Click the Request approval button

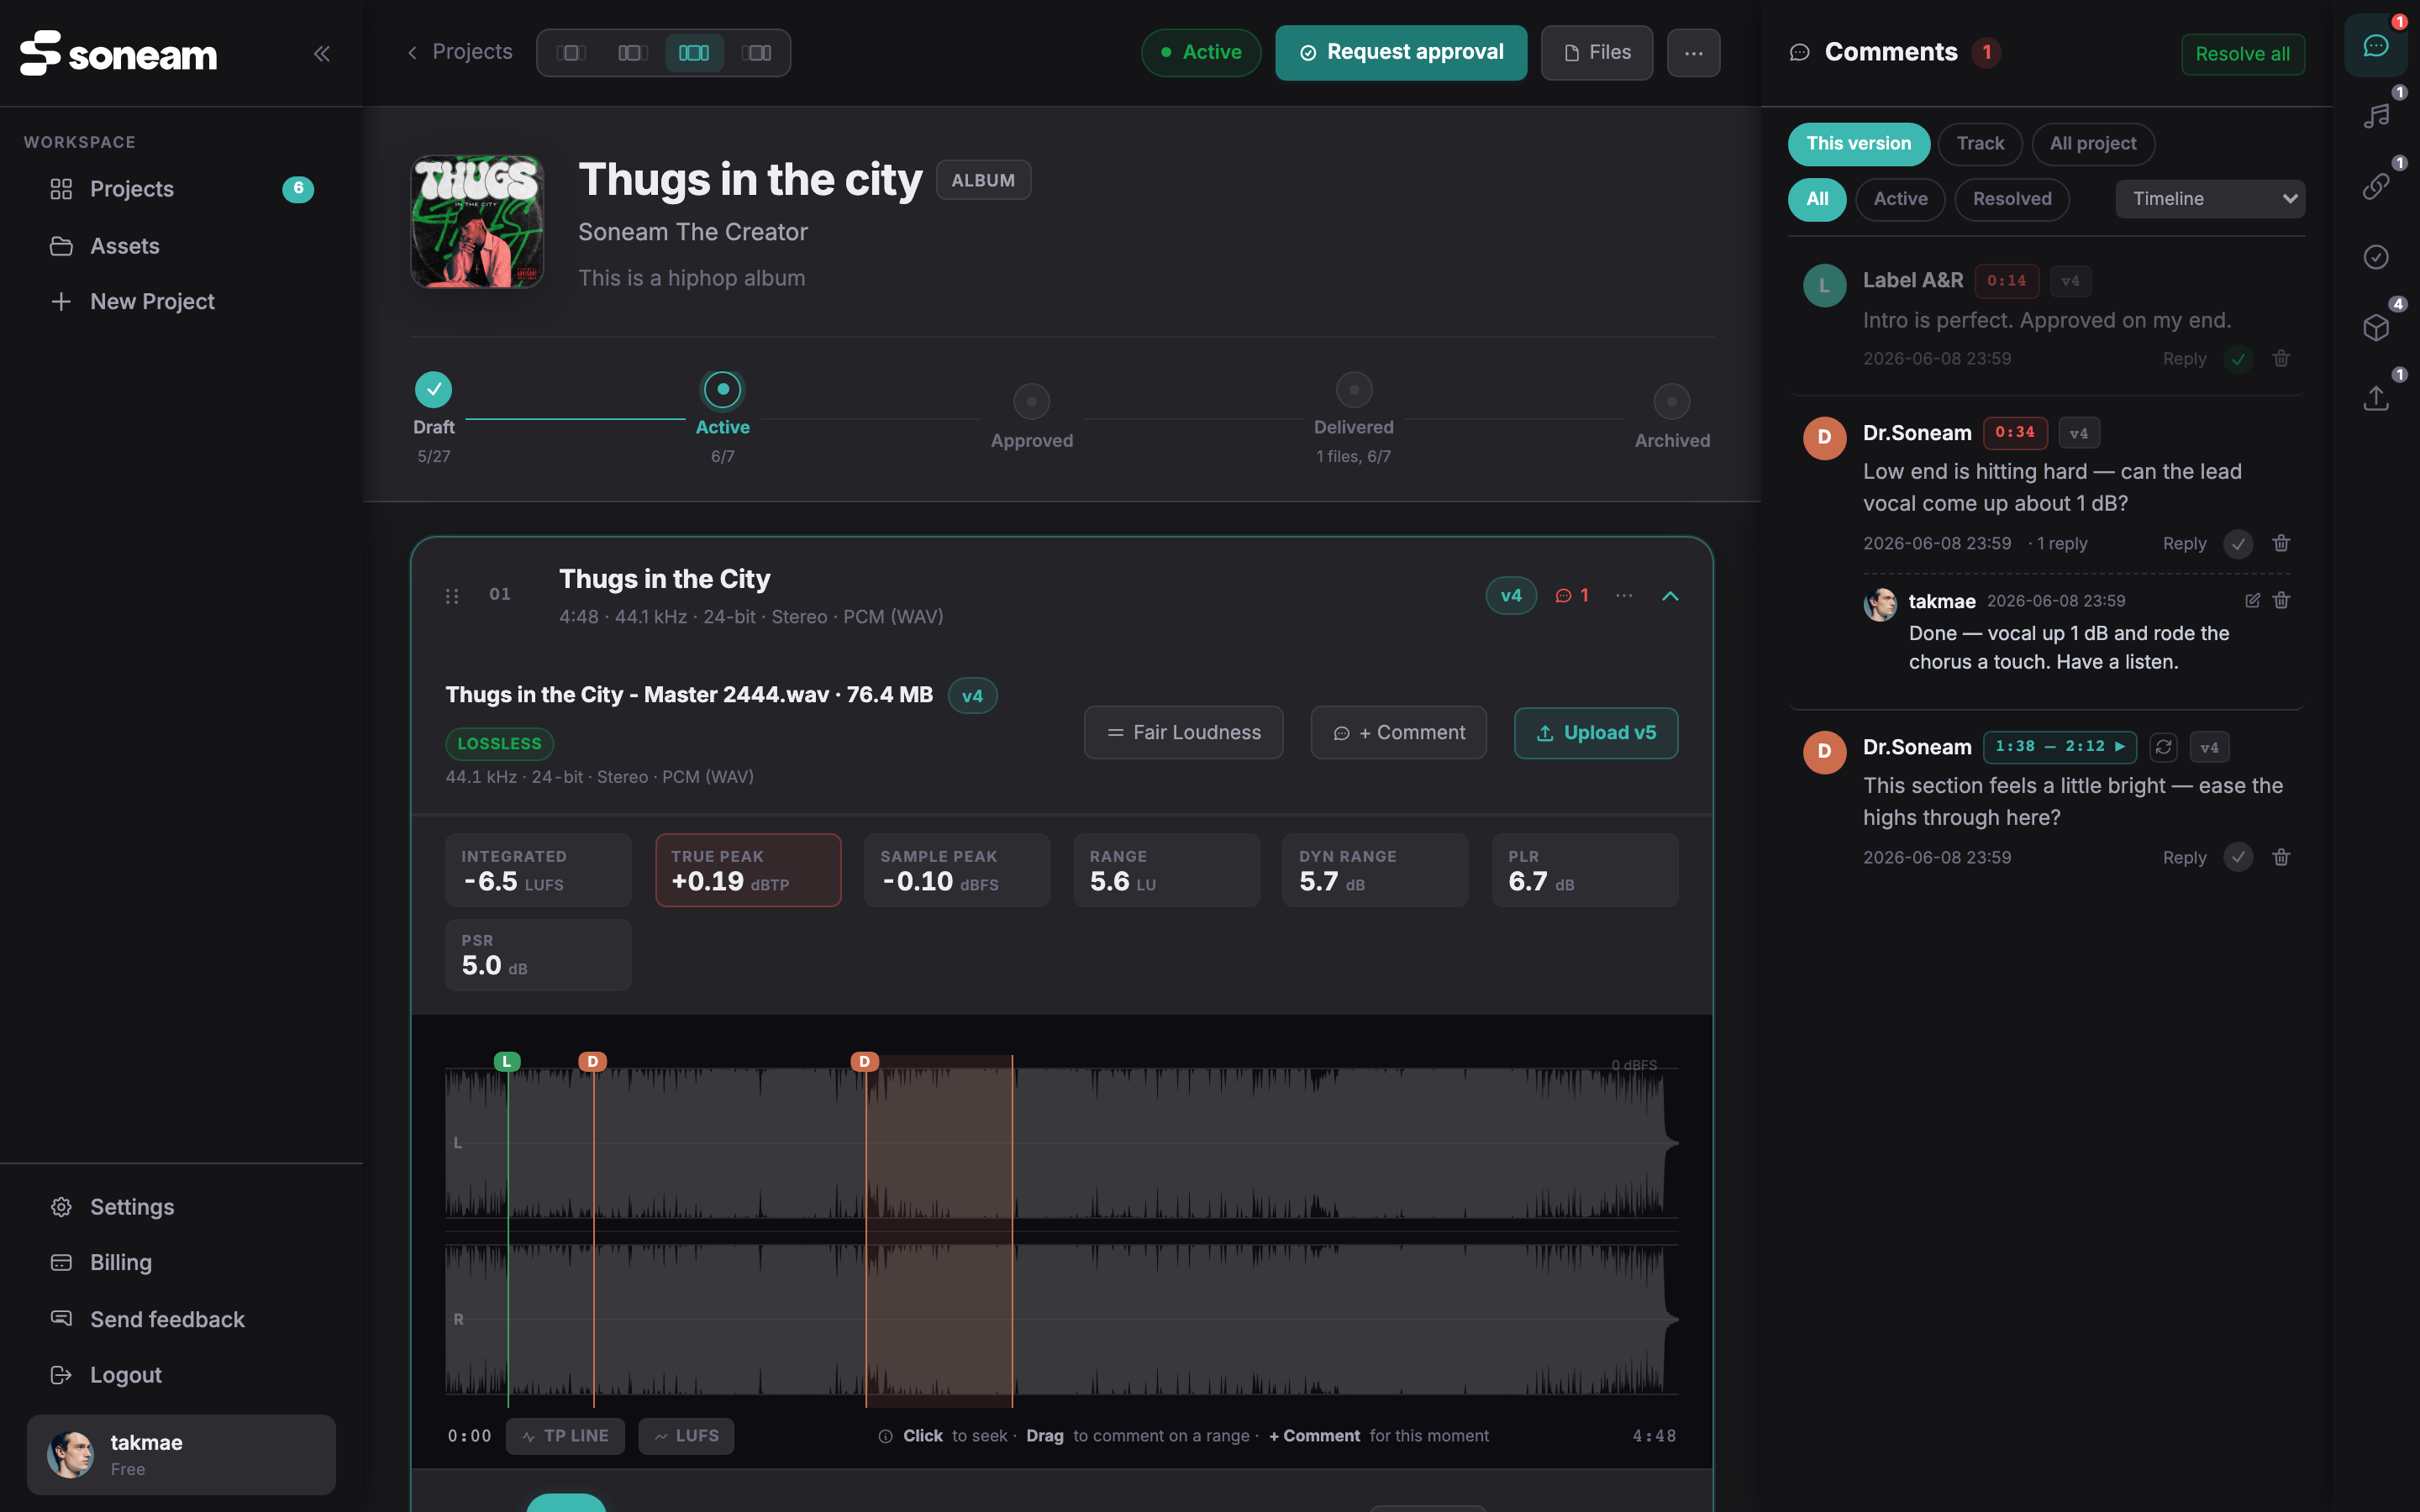click(1401, 53)
